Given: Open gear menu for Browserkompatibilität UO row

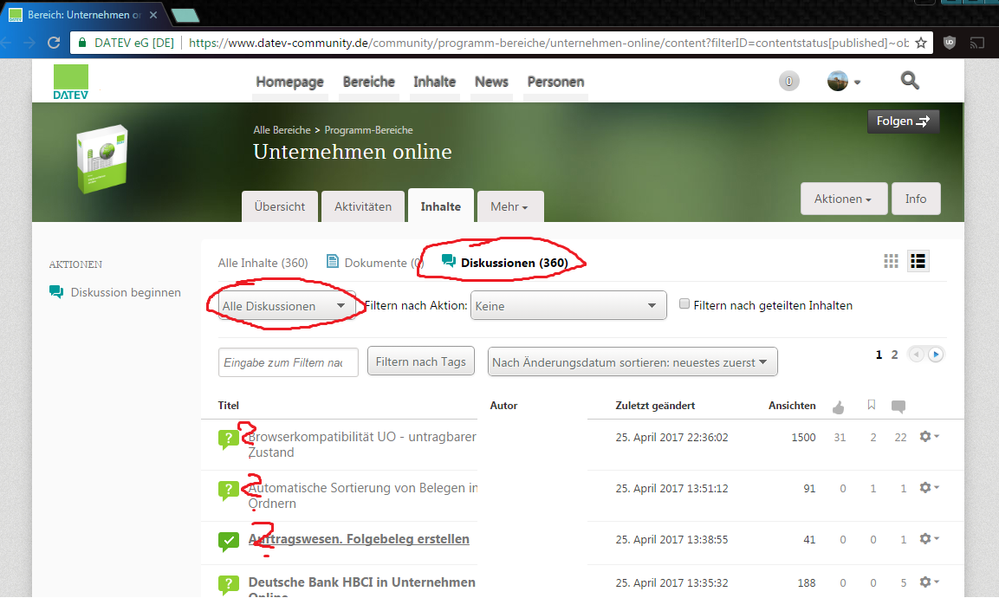Looking at the screenshot, I should pos(929,436).
